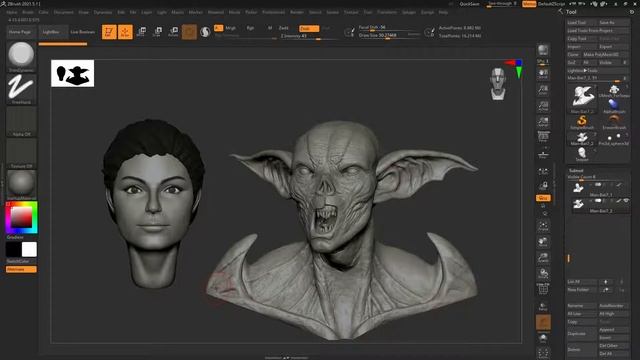The height and width of the screenshot is (360, 640).
Task: Click the Frame icon on right shelf
Action: tap(543, 226)
